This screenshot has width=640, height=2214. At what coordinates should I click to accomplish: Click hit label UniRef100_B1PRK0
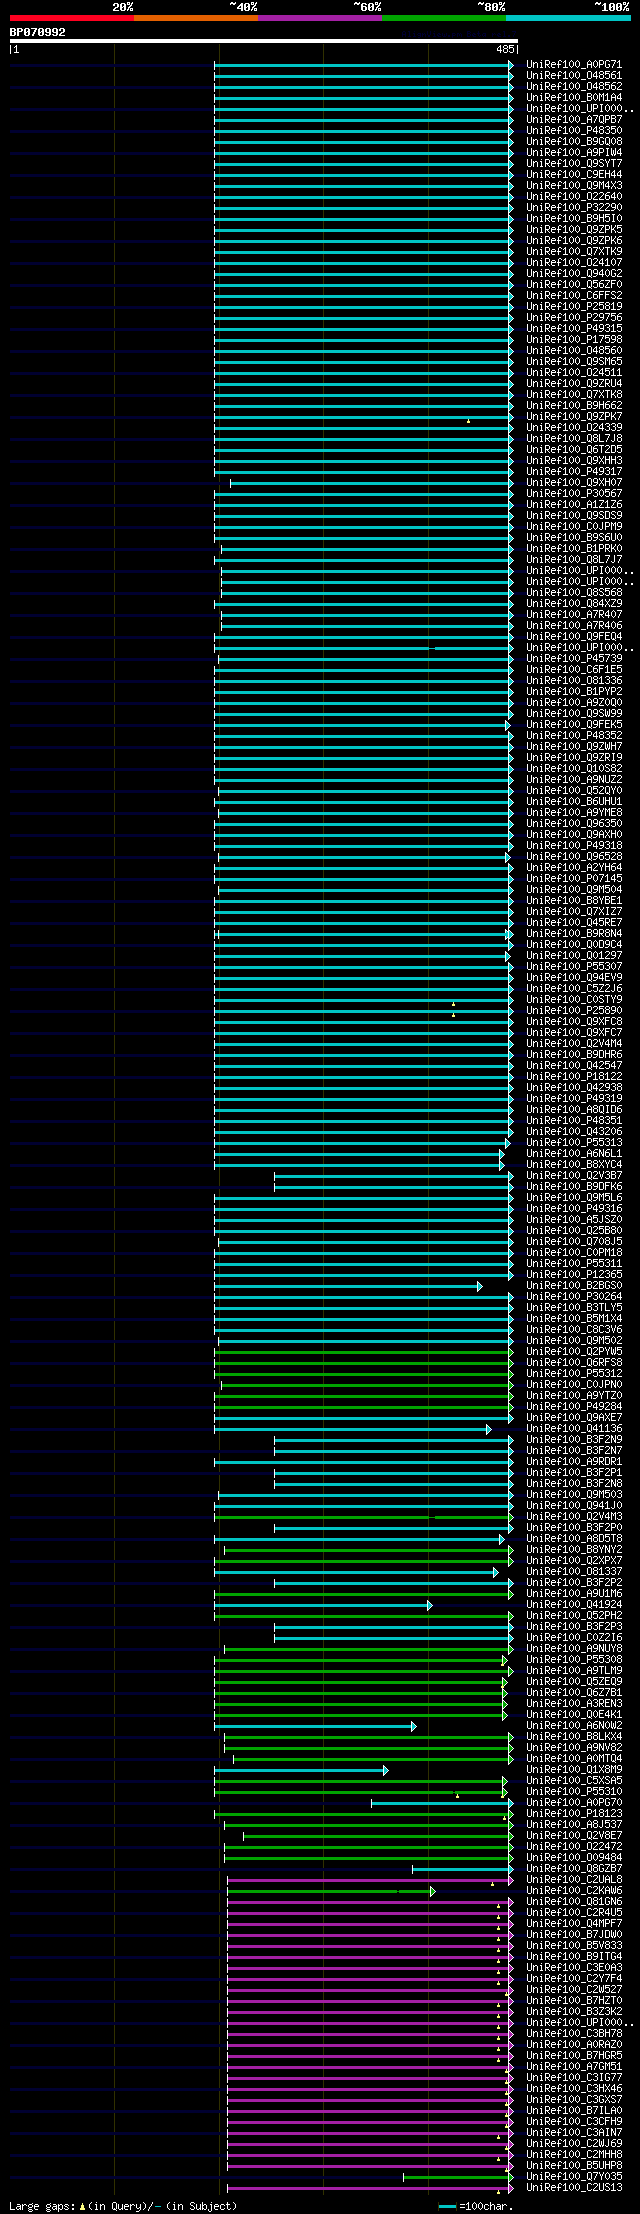pos(574,548)
